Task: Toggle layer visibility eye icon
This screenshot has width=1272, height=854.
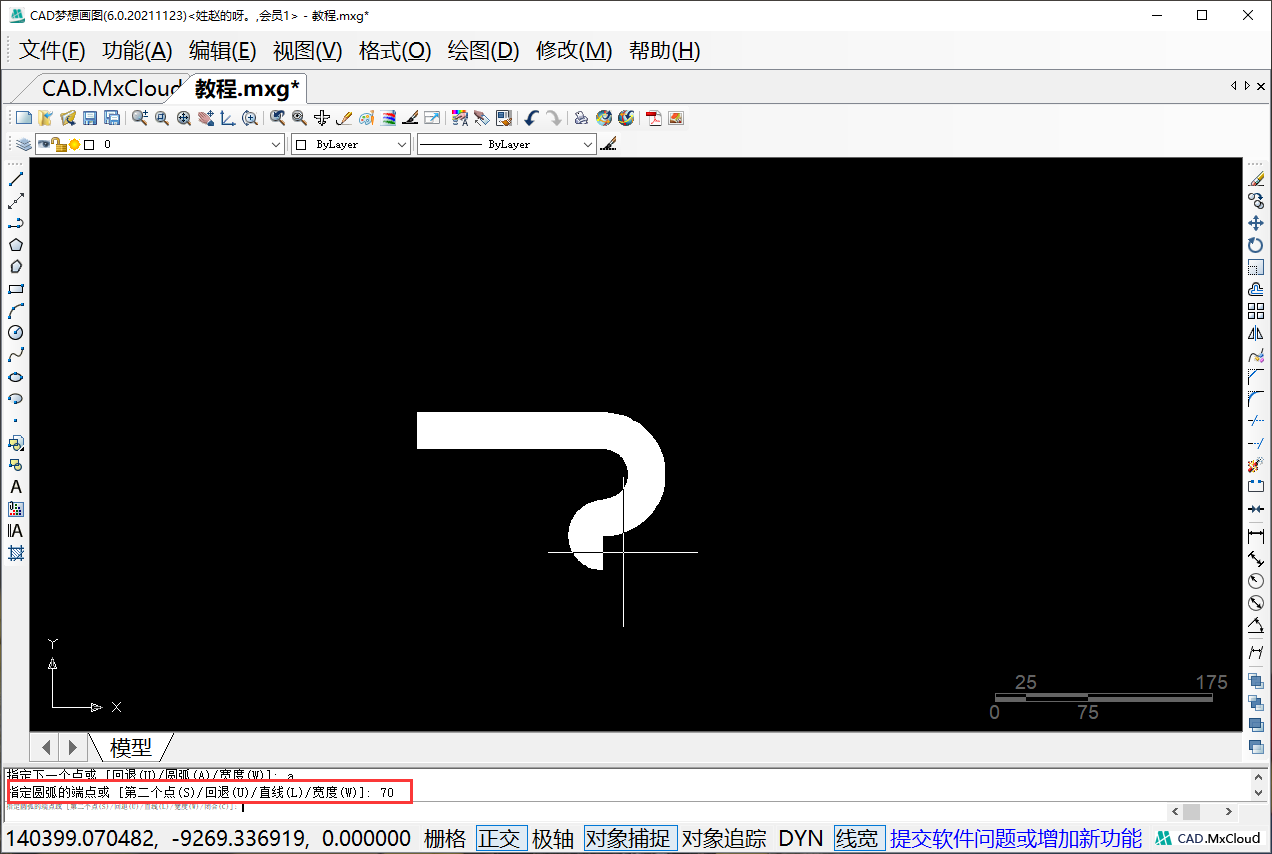Action: click(x=44, y=144)
